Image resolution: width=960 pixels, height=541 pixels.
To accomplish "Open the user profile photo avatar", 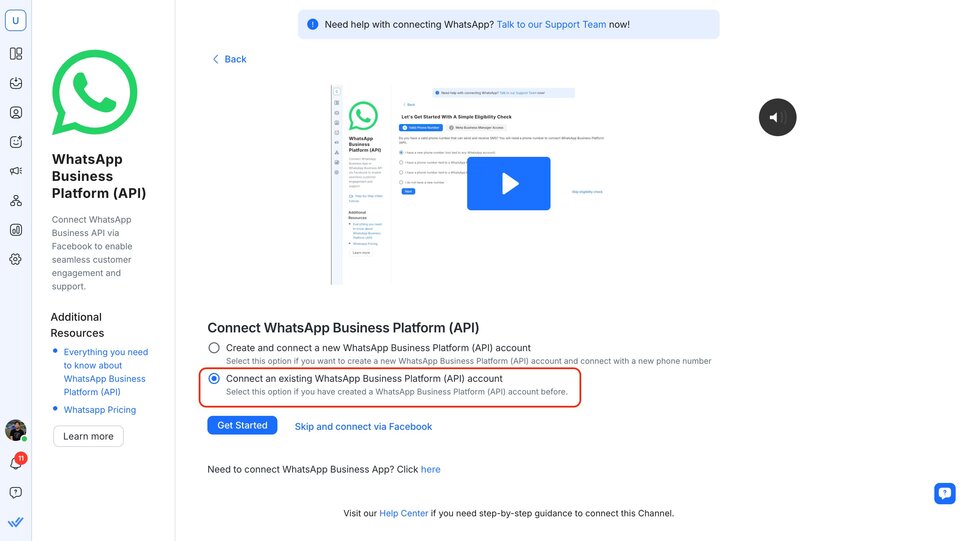I will (x=15, y=430).
